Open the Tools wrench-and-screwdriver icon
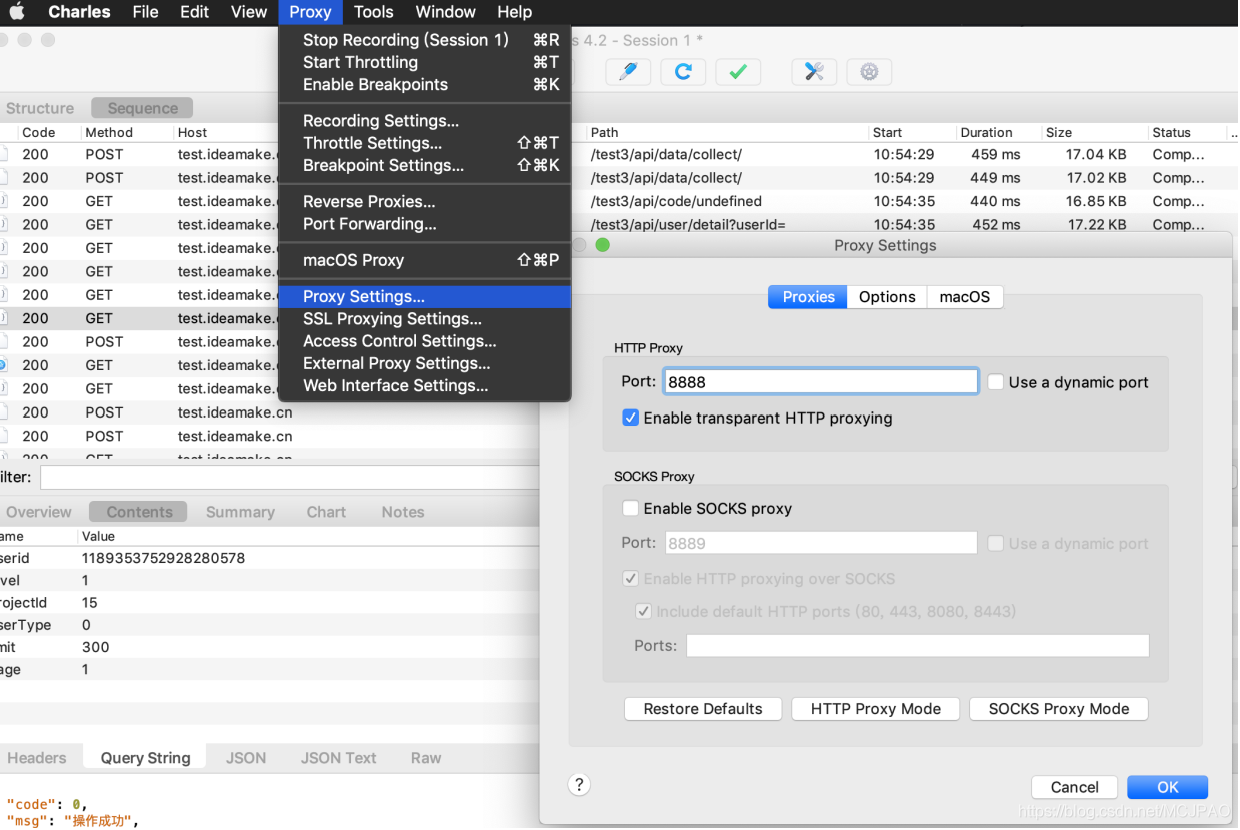Viewport: 1240px width, 830px height. tap(814, 71)
